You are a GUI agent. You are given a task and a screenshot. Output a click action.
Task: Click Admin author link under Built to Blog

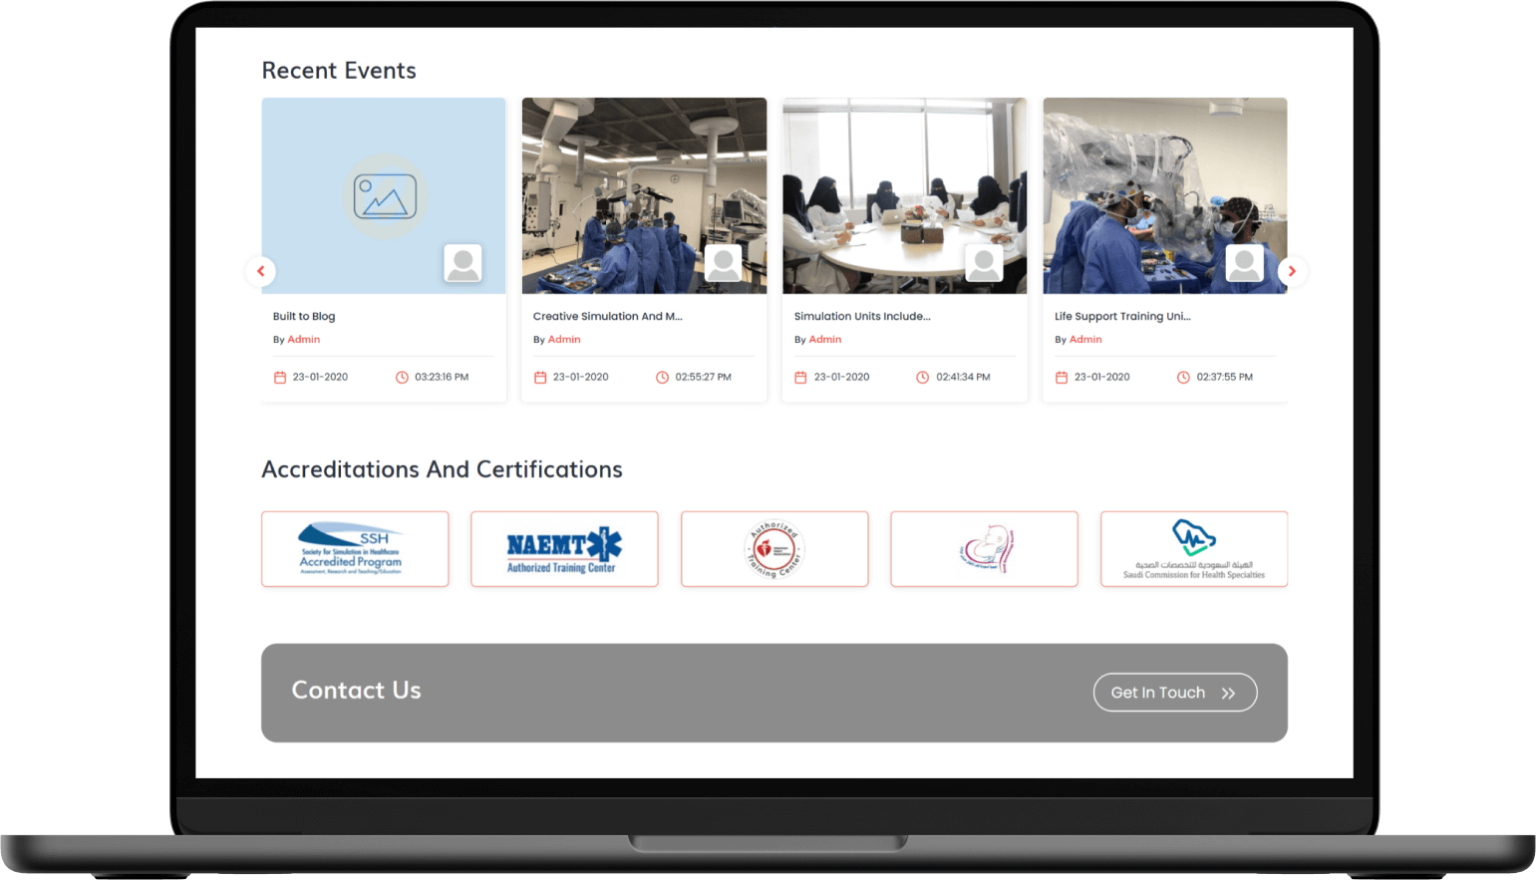pyautogui.click(x=304, y=339)
